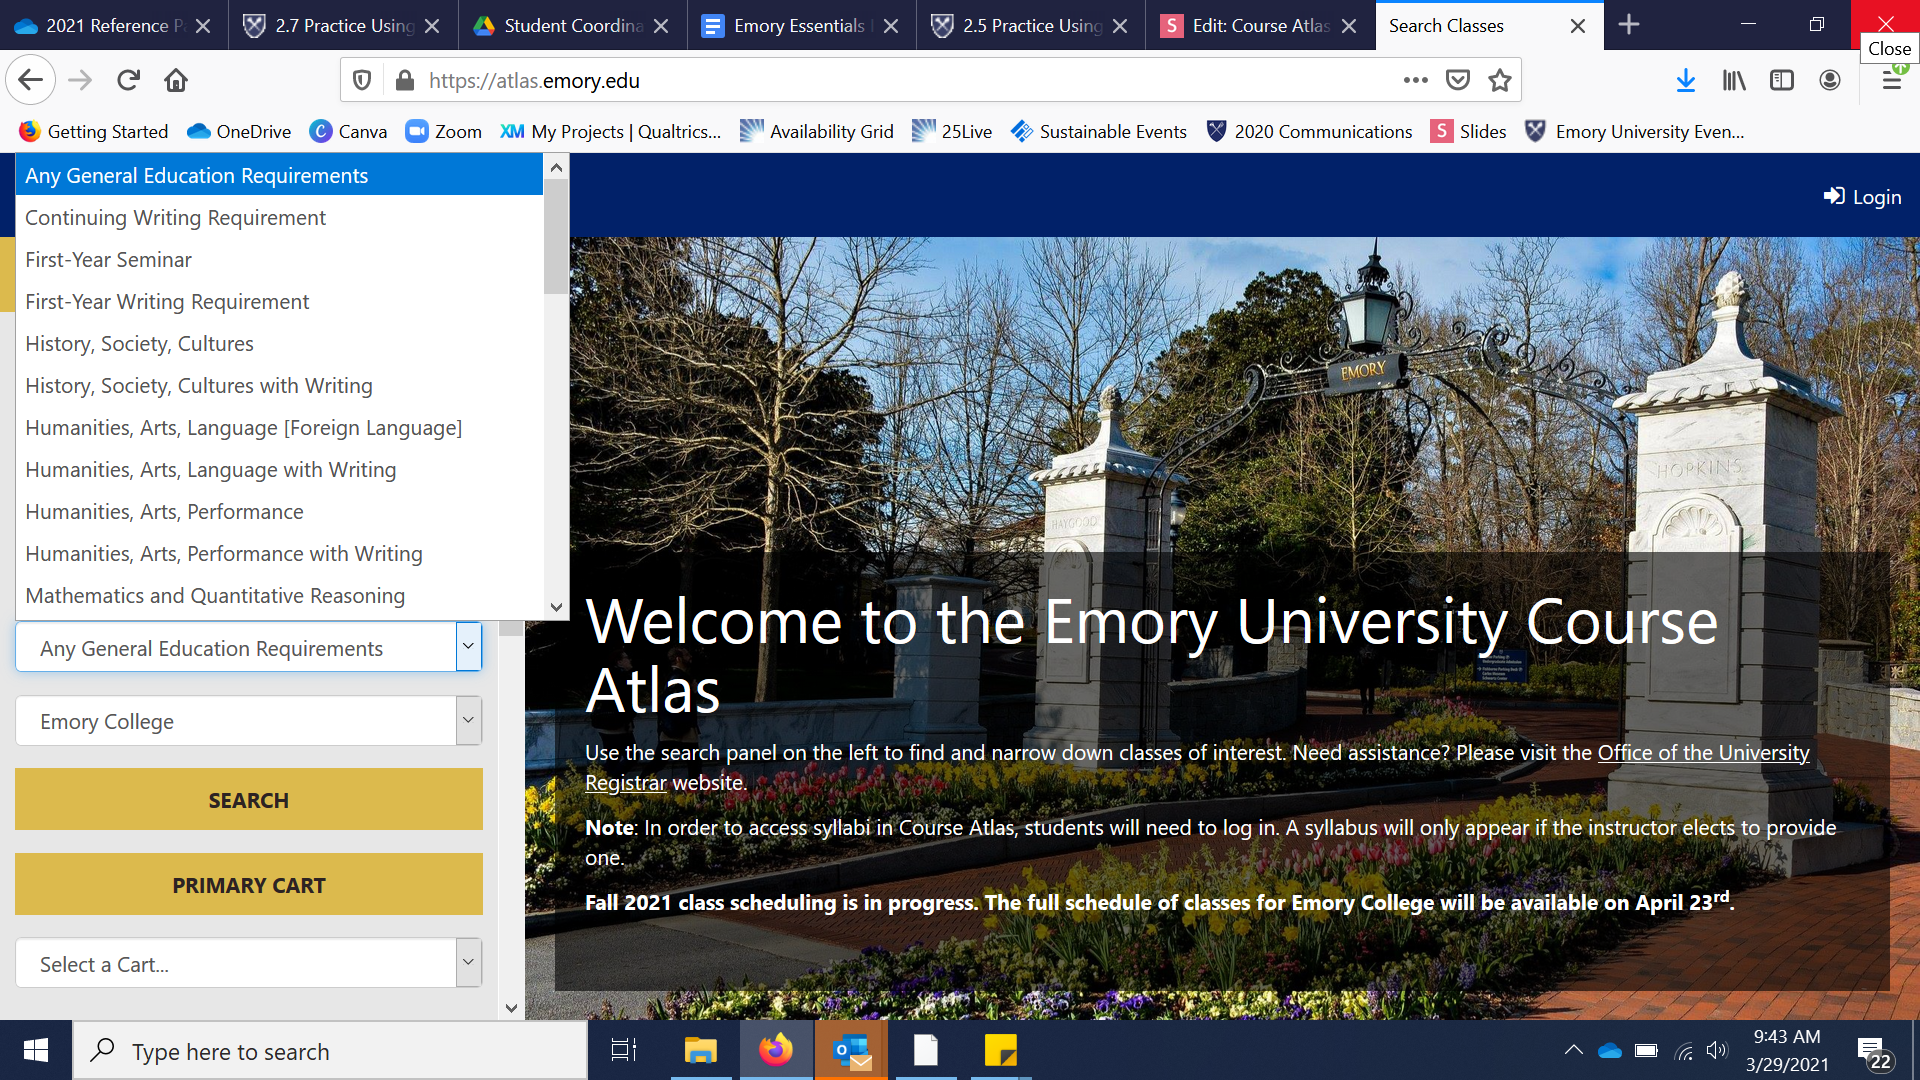
Task: Open the Emory College dropdown
Action: (248, 721)
